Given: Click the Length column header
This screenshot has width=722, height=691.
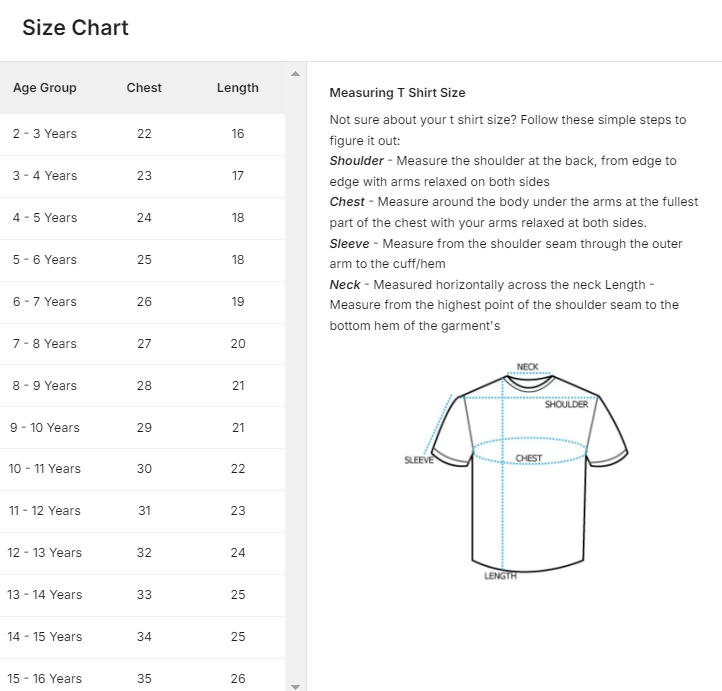Looking at the screenshot, I should coord(237,88).
